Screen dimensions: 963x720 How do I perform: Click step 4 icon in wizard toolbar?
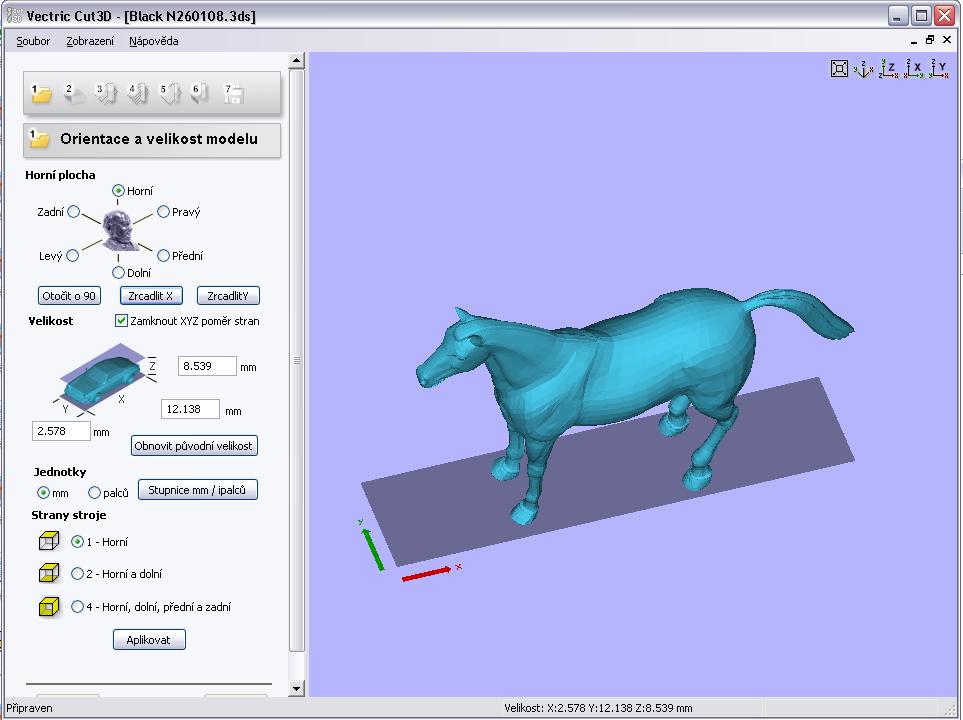[137, 94]
